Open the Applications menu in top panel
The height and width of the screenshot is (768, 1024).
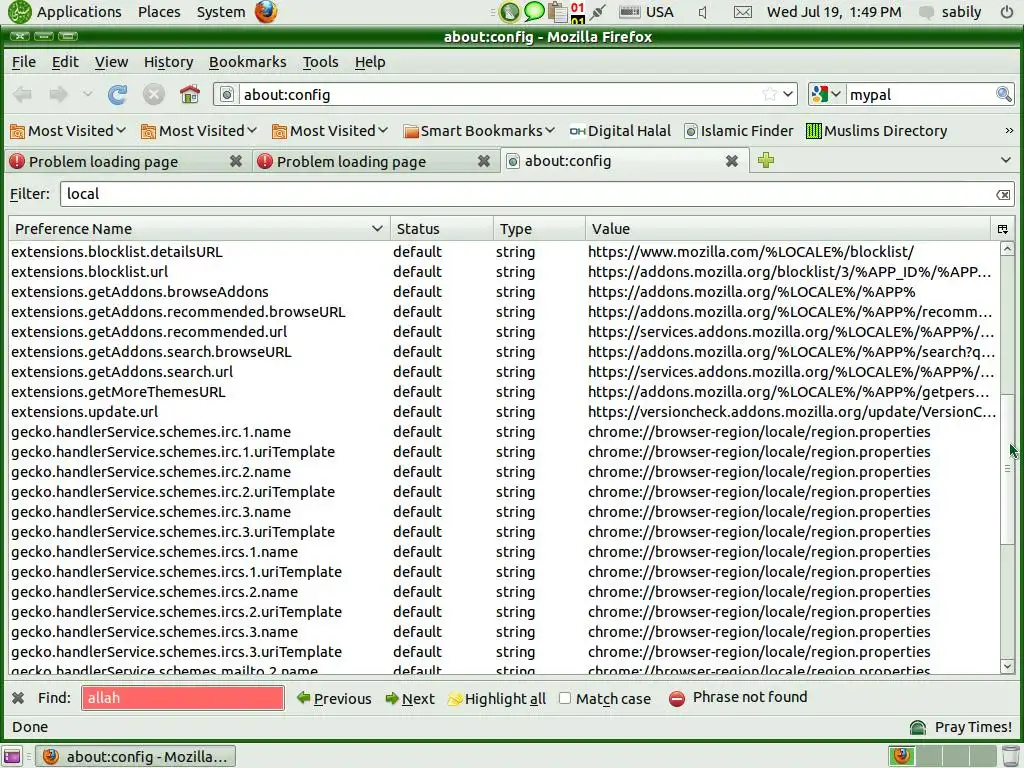67,12
